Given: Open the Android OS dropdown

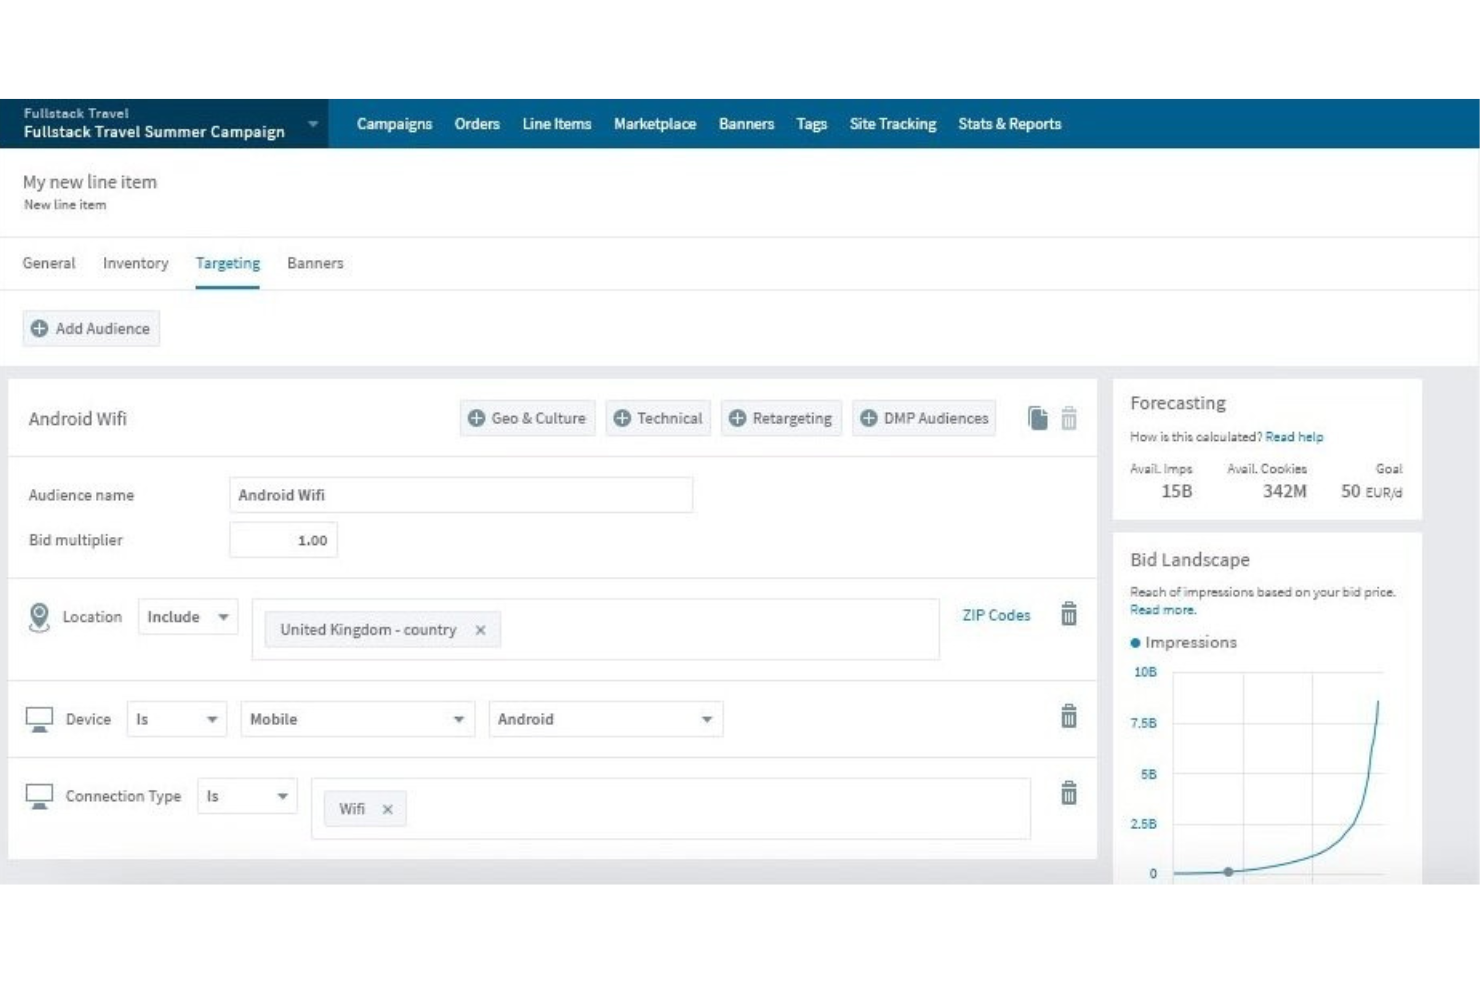Looking at the screenshot, I should pyautogui.click(x=604, y=718).
